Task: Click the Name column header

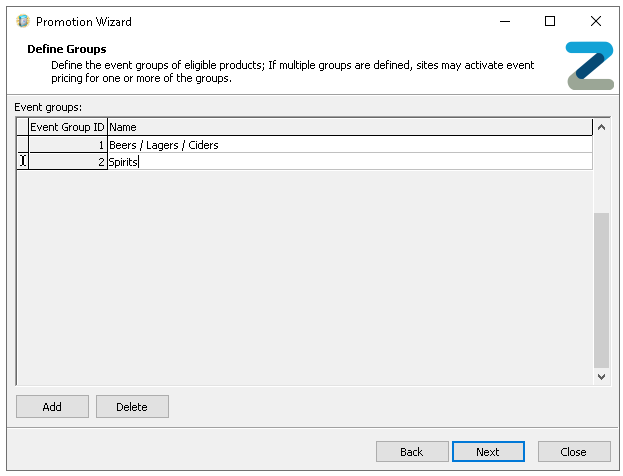Action: [349, 127]
